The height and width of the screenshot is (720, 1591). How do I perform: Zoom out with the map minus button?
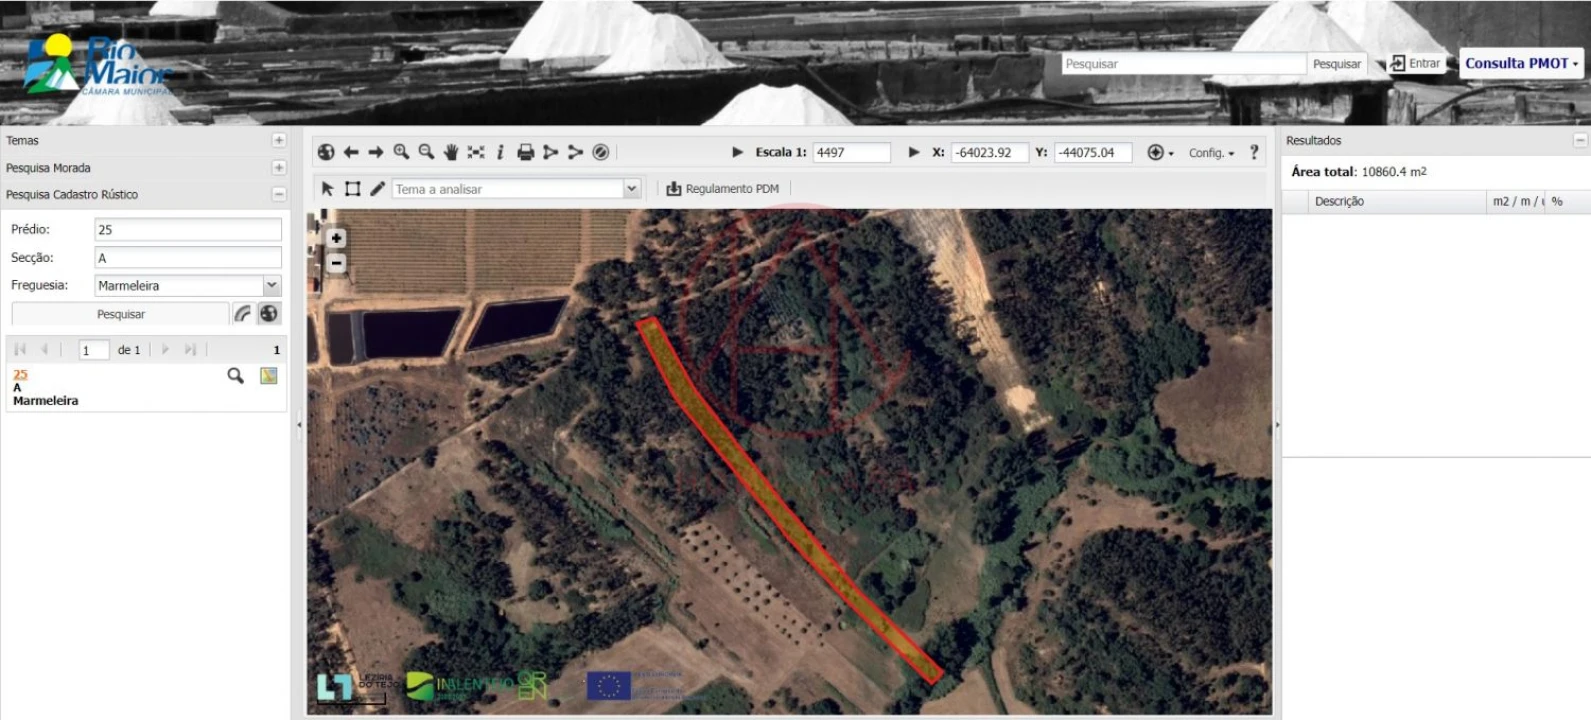pos(337,263)
